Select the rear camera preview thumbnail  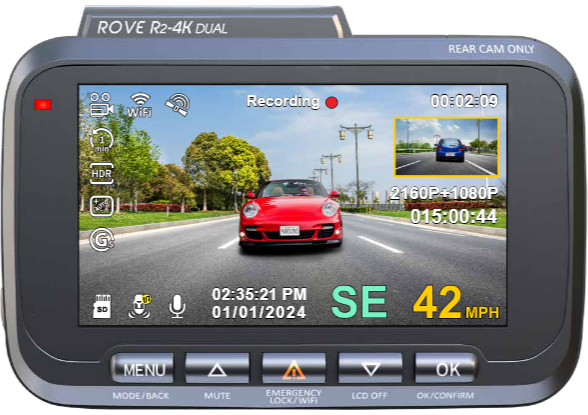pos(446,147)
